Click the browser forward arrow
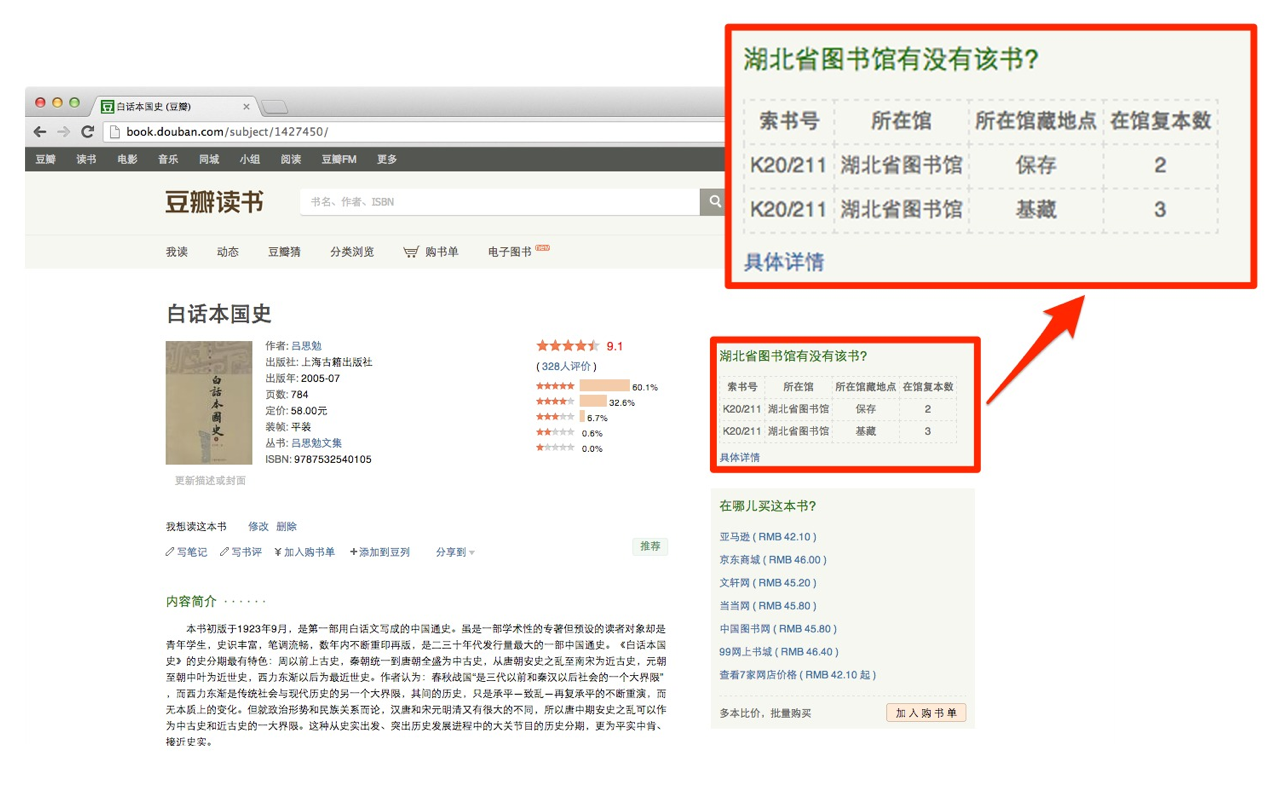Viewport: 1280px width, 800px height. click(x=63, y=132)
